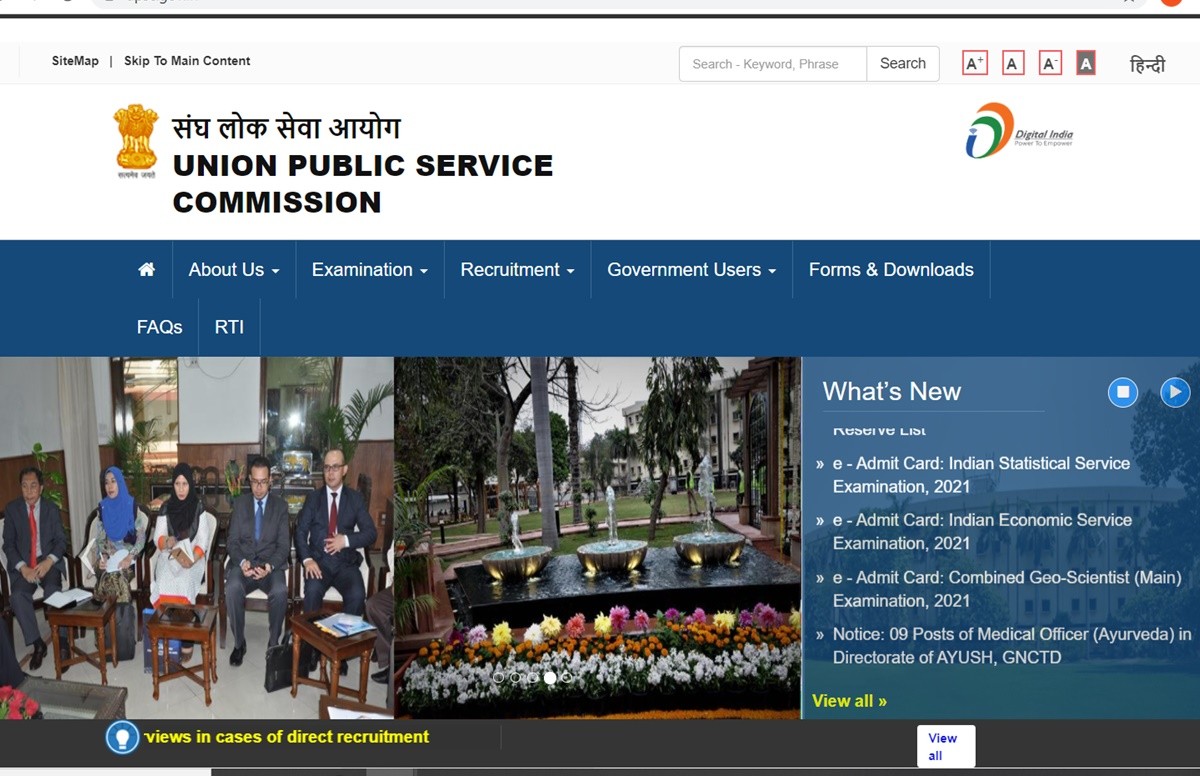Open the RTI menu item
1200x776 pixels.
pos(229,327)
